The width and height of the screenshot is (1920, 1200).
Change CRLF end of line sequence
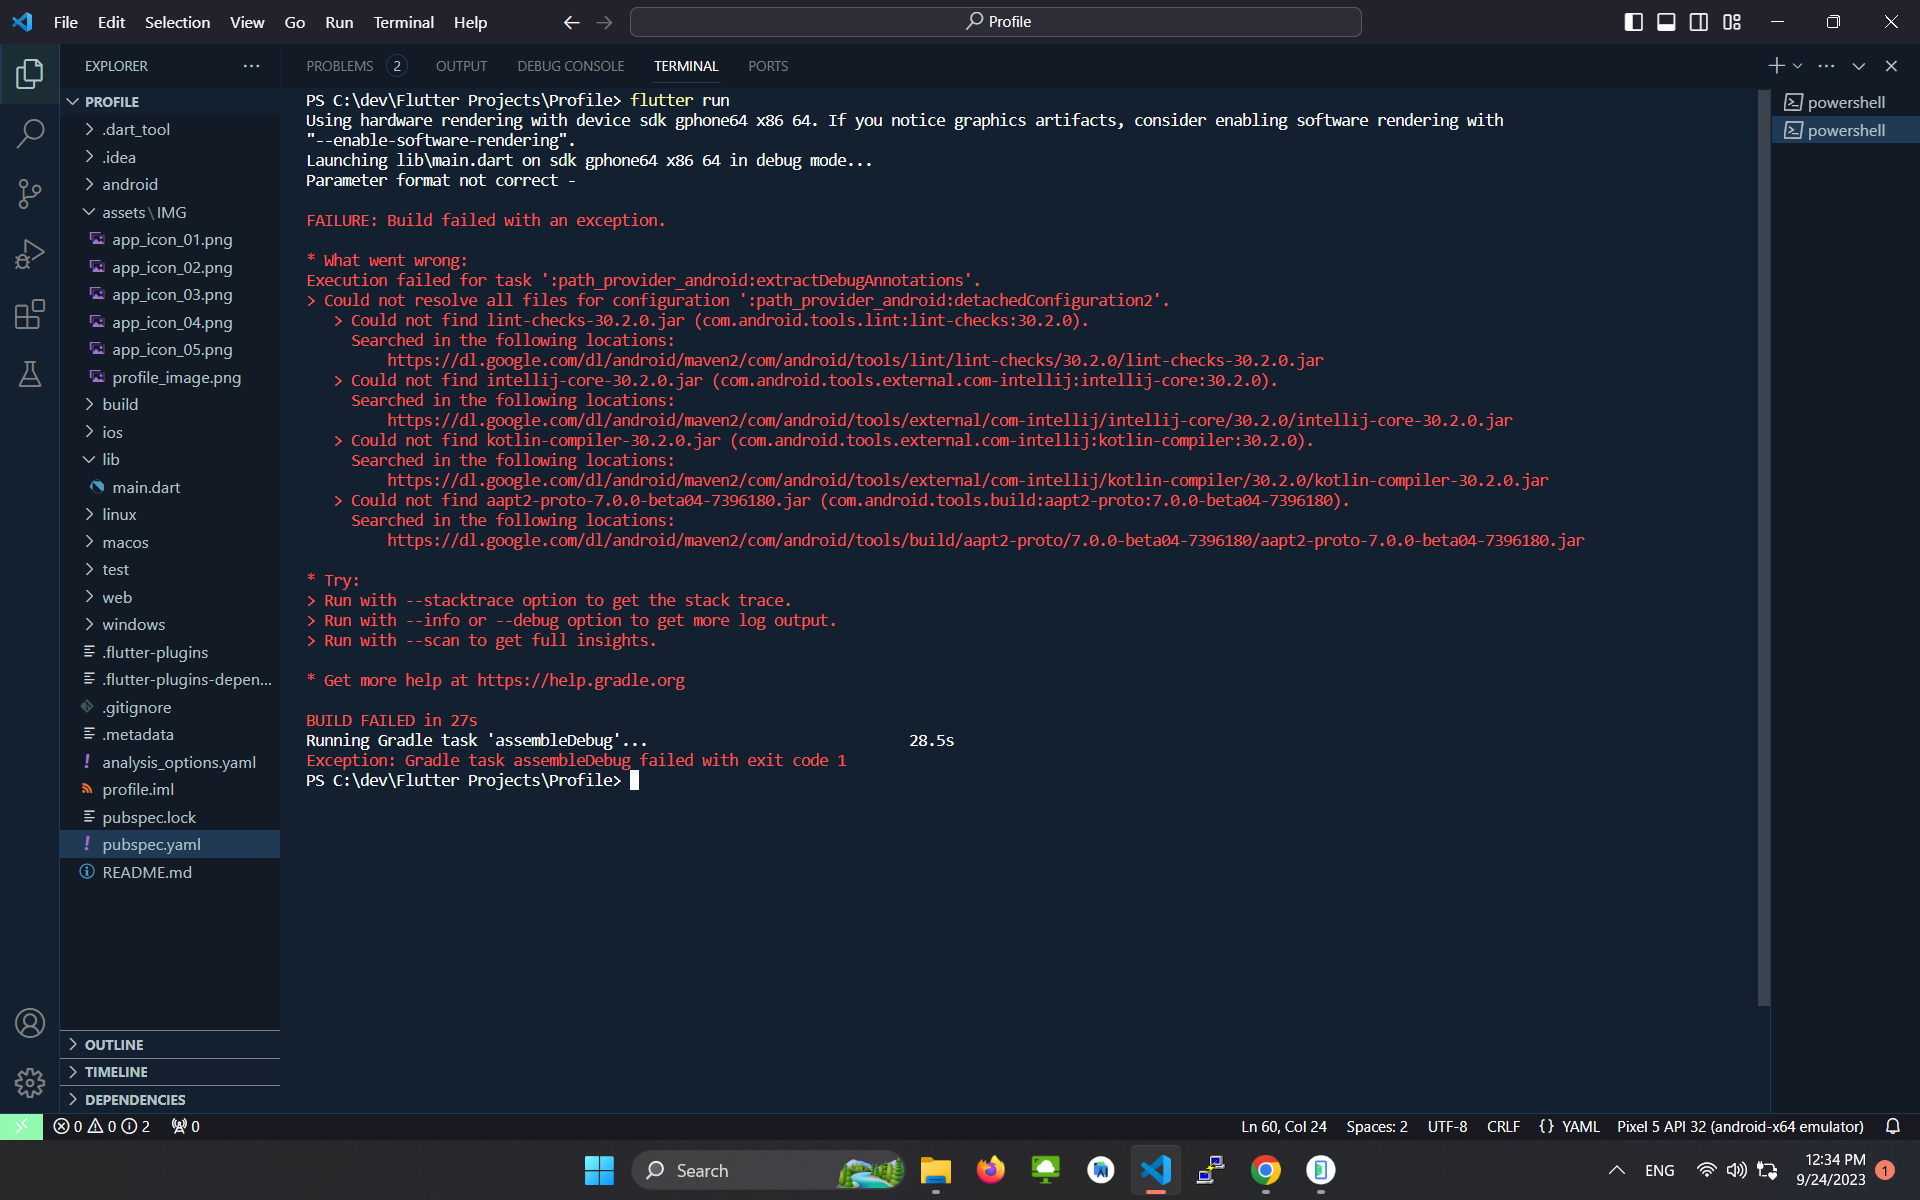pos(1503,1126)
